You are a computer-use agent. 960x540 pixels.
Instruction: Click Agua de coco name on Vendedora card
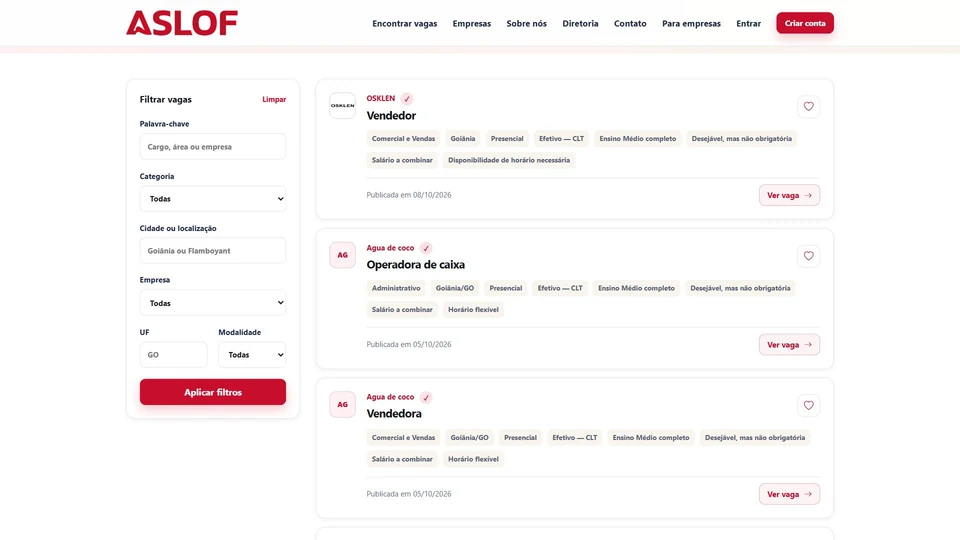pyautogui.click(x=391, y=397)
